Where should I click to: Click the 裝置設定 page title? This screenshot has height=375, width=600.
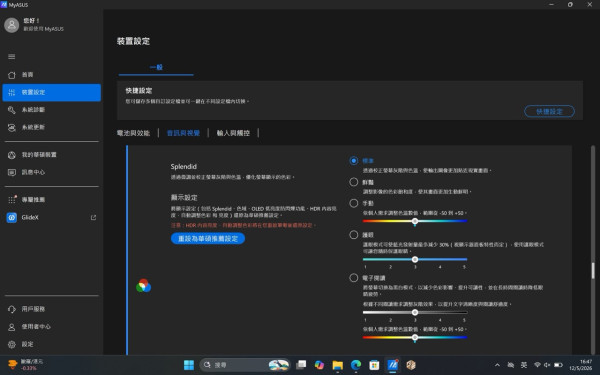133,41
